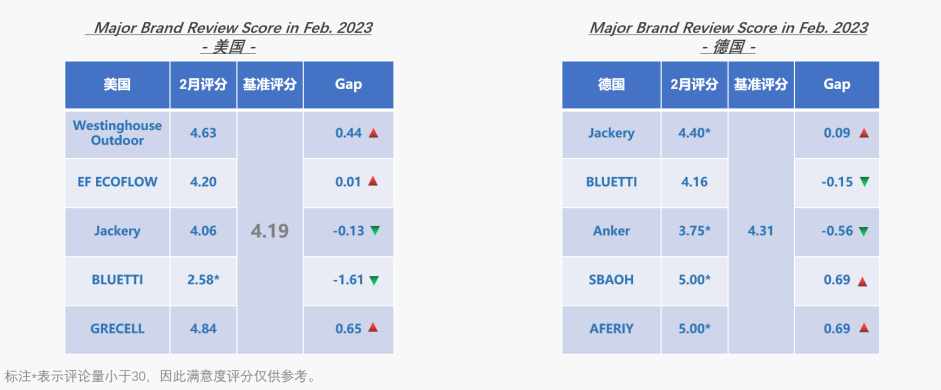
Task: Select the 德国 table header cell
Action: pos(611,85)
